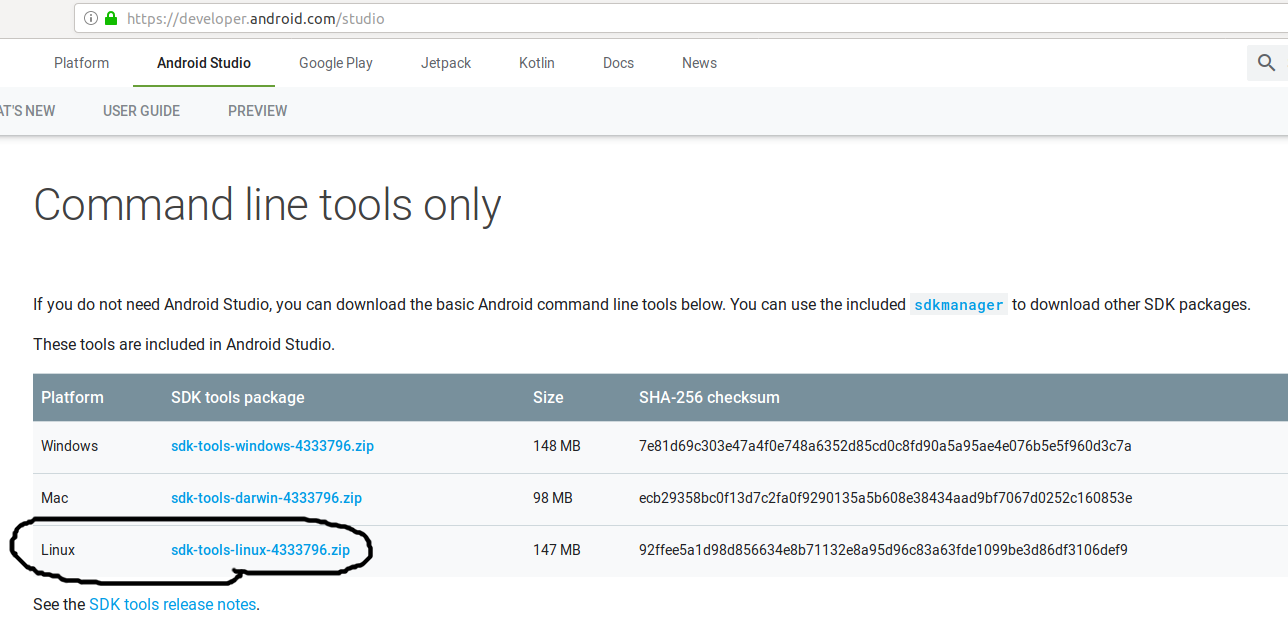
Task: Click the Mac platform cell
Action: (x=54, y=498)
